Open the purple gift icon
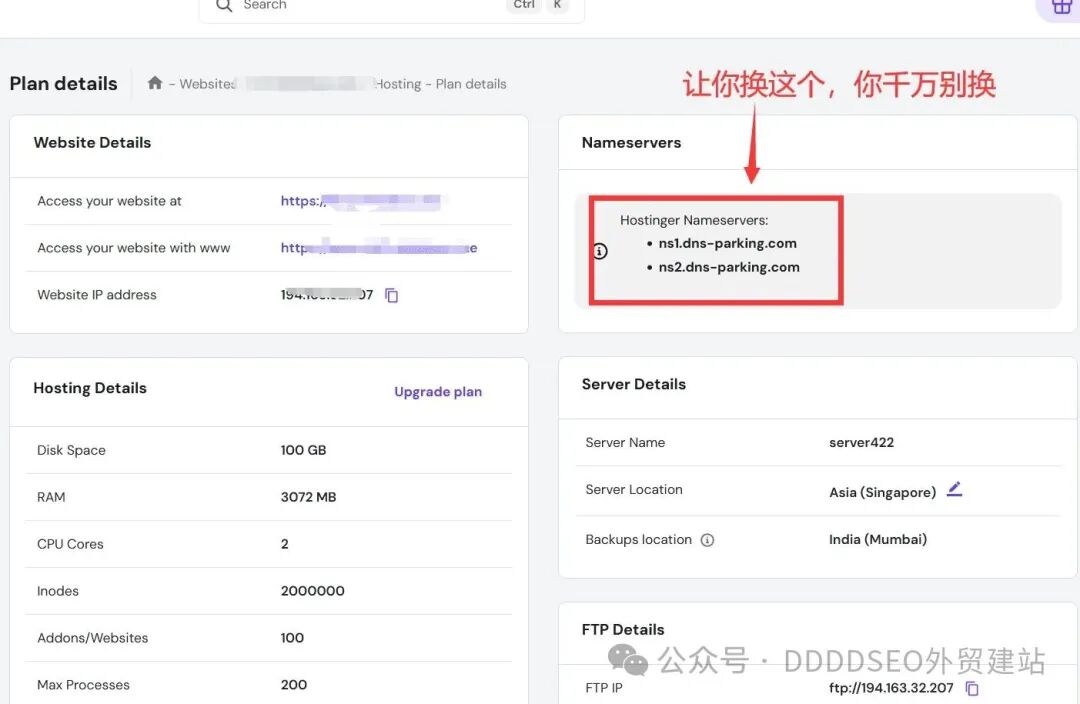This screenshot has height=704, width=1080. 1061,6
